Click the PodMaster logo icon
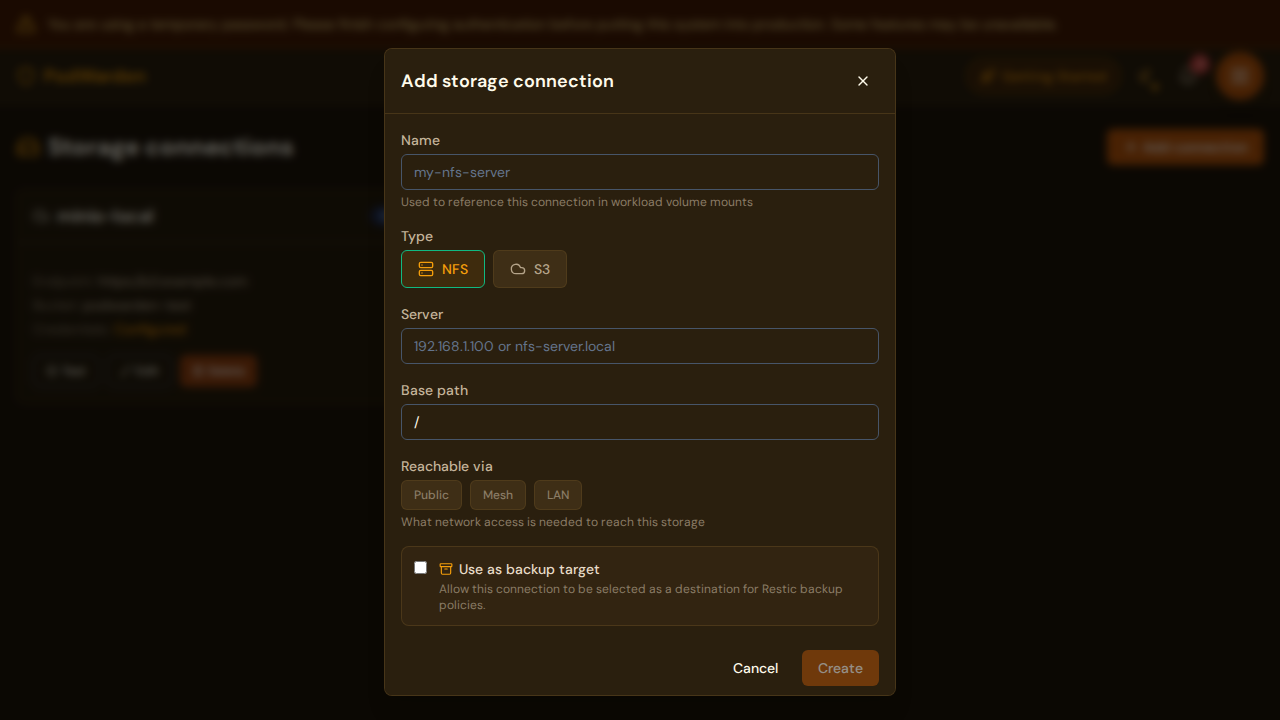 click(x=26, y=76)
